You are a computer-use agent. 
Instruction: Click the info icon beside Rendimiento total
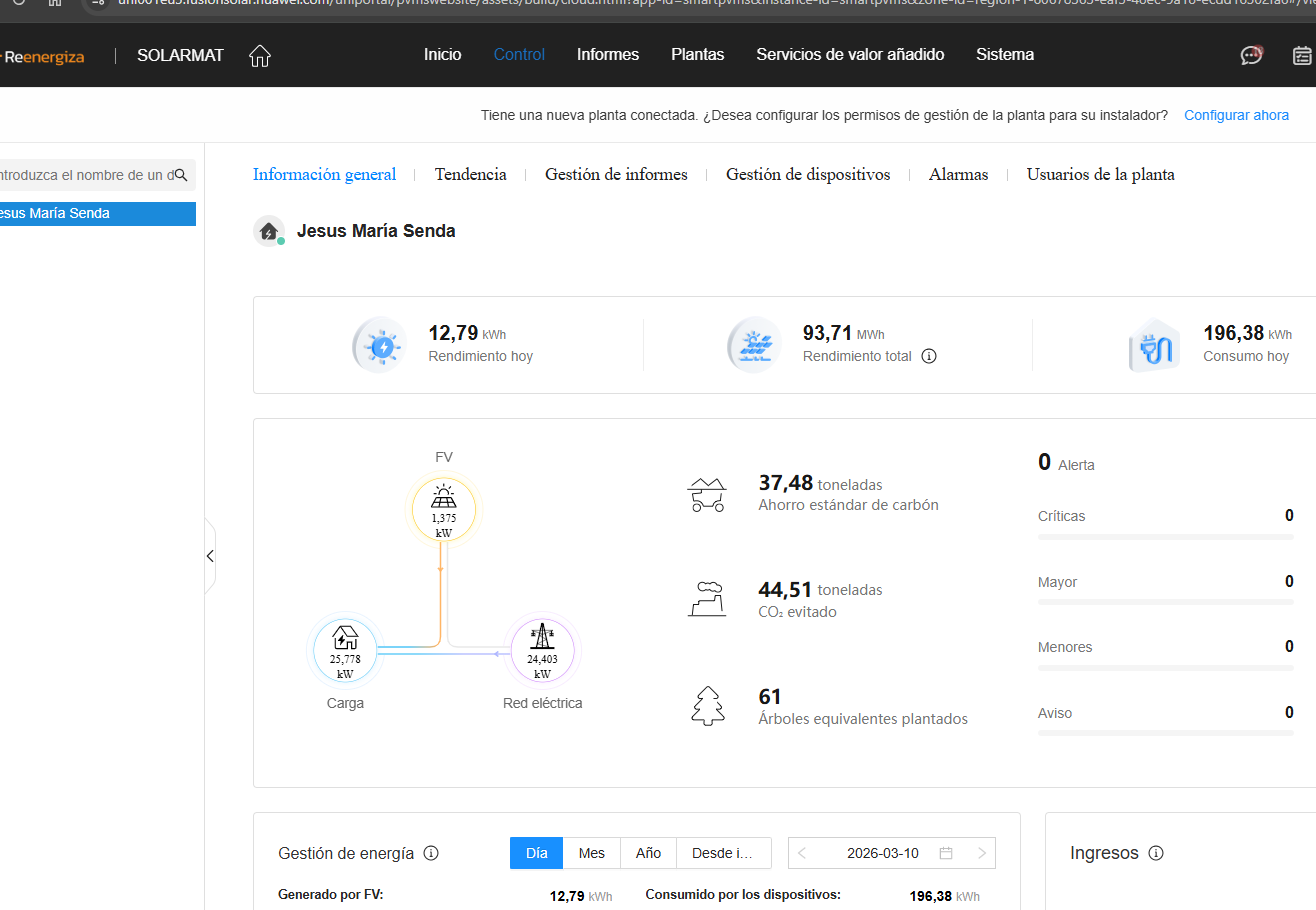click(x=929, y=356)
